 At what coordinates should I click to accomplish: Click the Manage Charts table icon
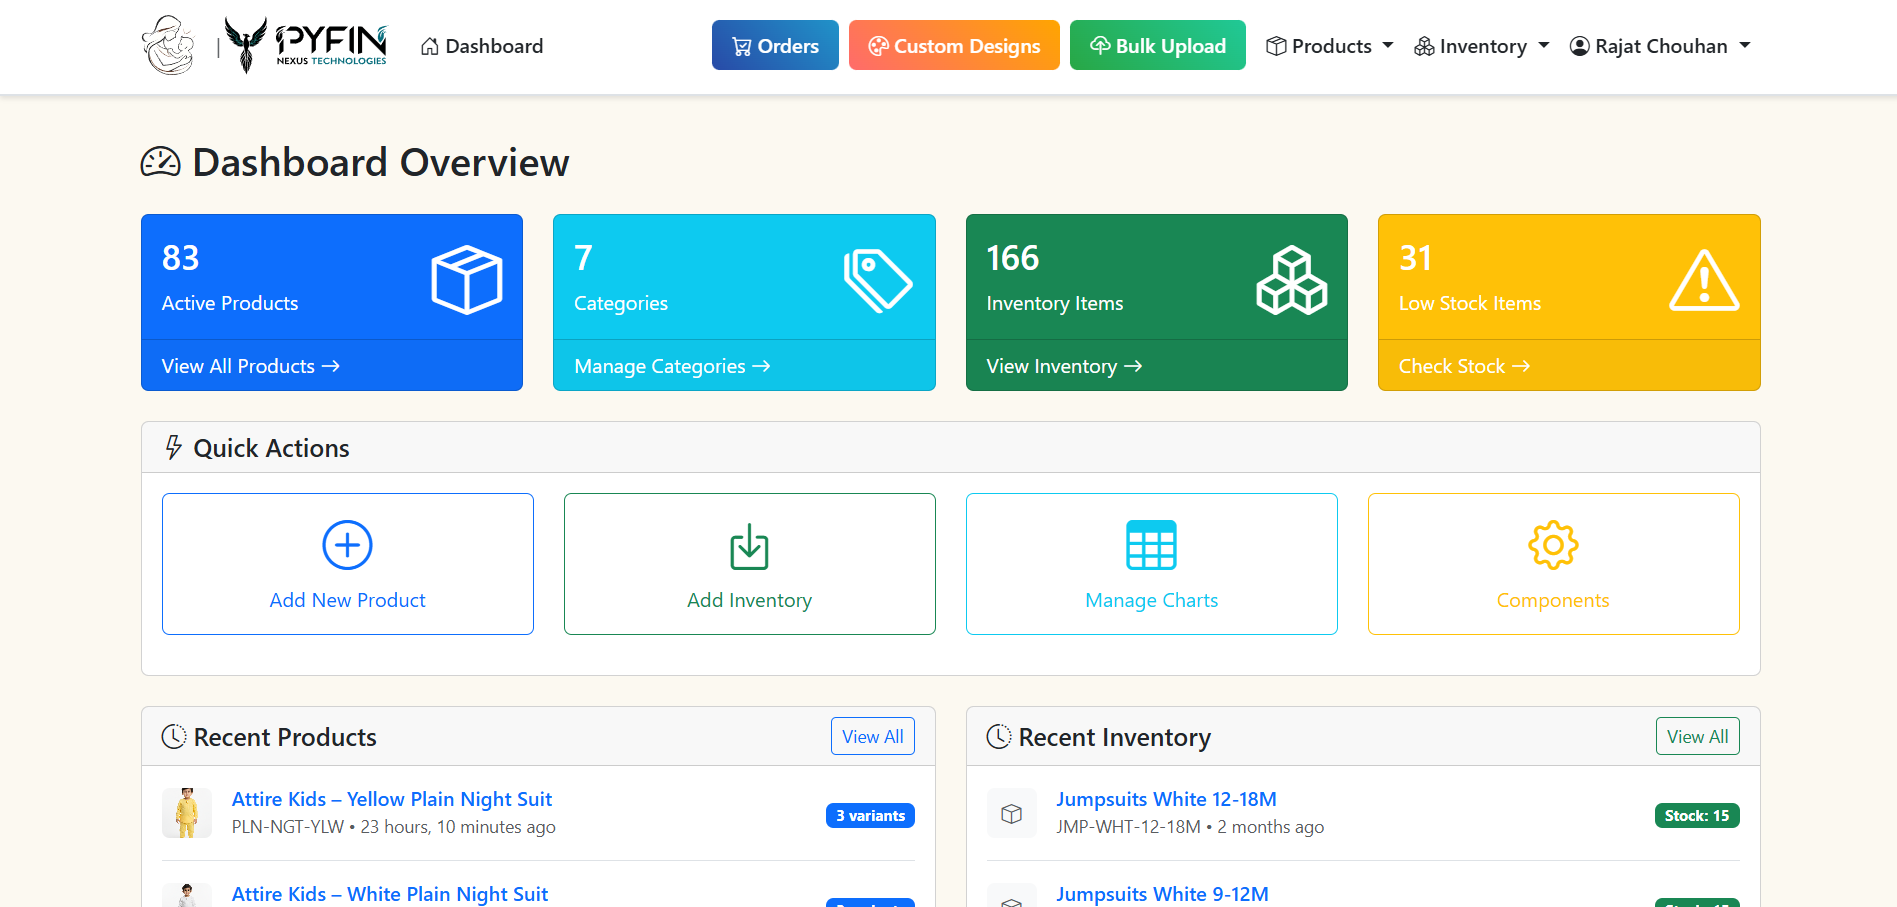pyautogui.click(x=1151, y=545)
